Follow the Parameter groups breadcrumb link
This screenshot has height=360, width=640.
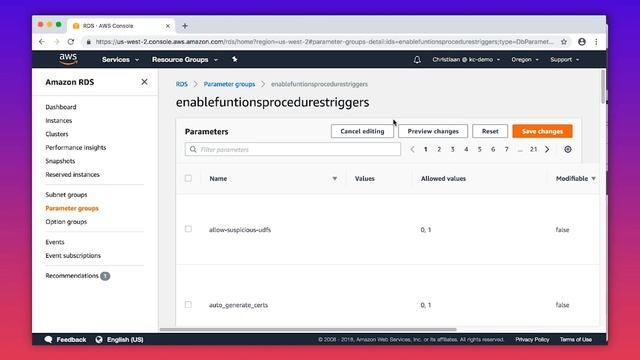coord(229,84)
